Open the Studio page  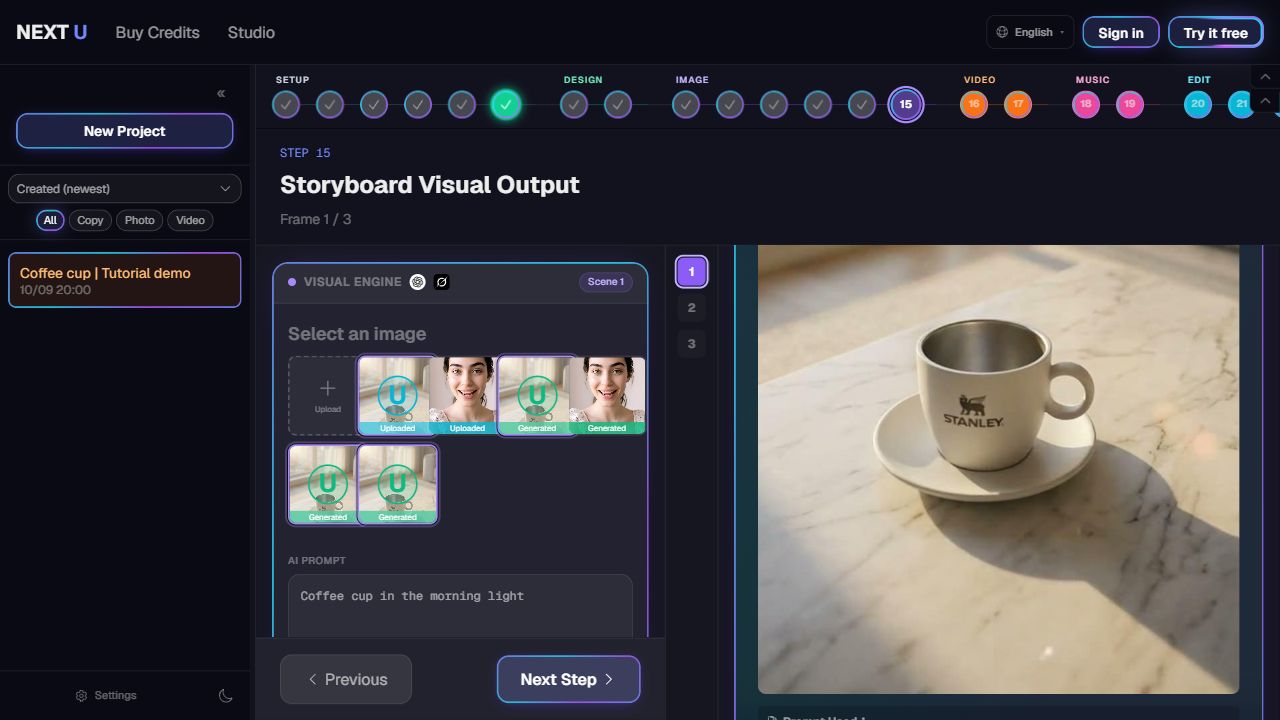pos(251,32)
